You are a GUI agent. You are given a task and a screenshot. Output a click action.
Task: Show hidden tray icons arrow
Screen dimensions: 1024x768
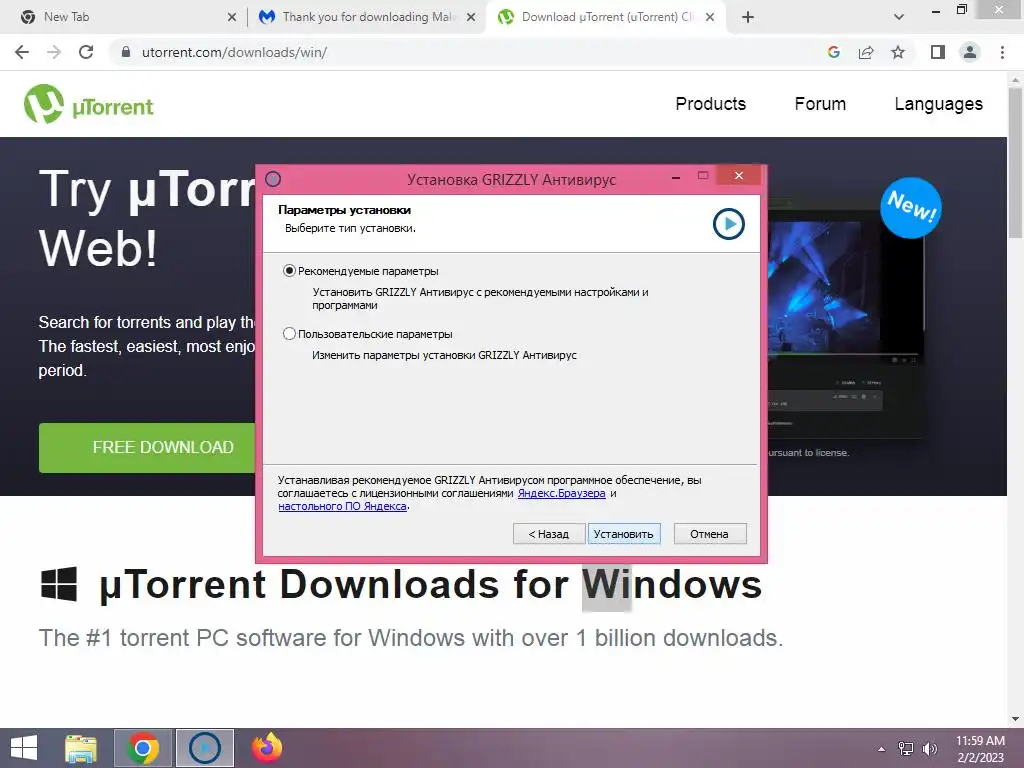tap(881, 749)
